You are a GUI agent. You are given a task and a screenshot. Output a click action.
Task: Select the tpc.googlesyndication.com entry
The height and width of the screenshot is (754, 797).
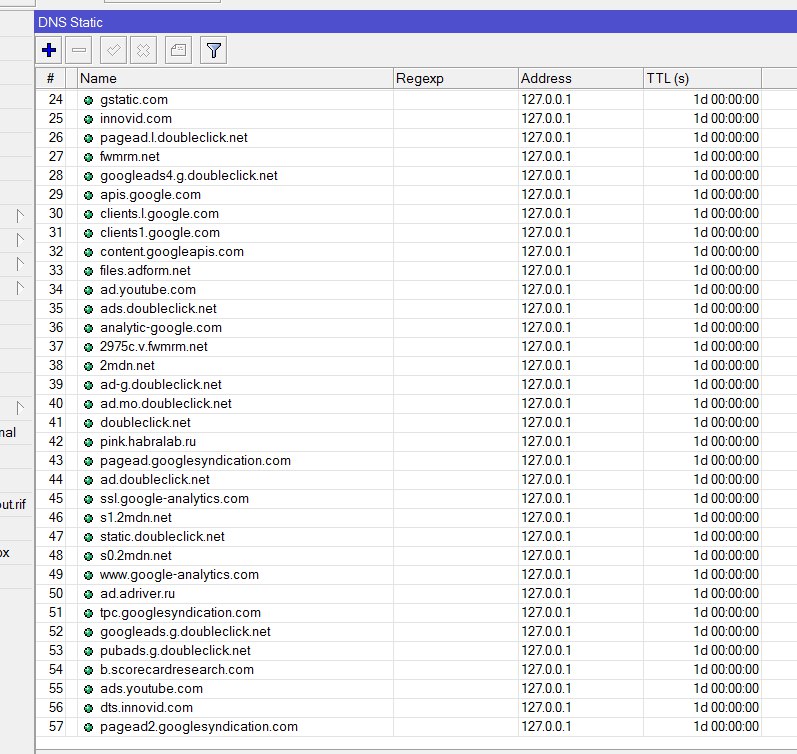[180, 613]
